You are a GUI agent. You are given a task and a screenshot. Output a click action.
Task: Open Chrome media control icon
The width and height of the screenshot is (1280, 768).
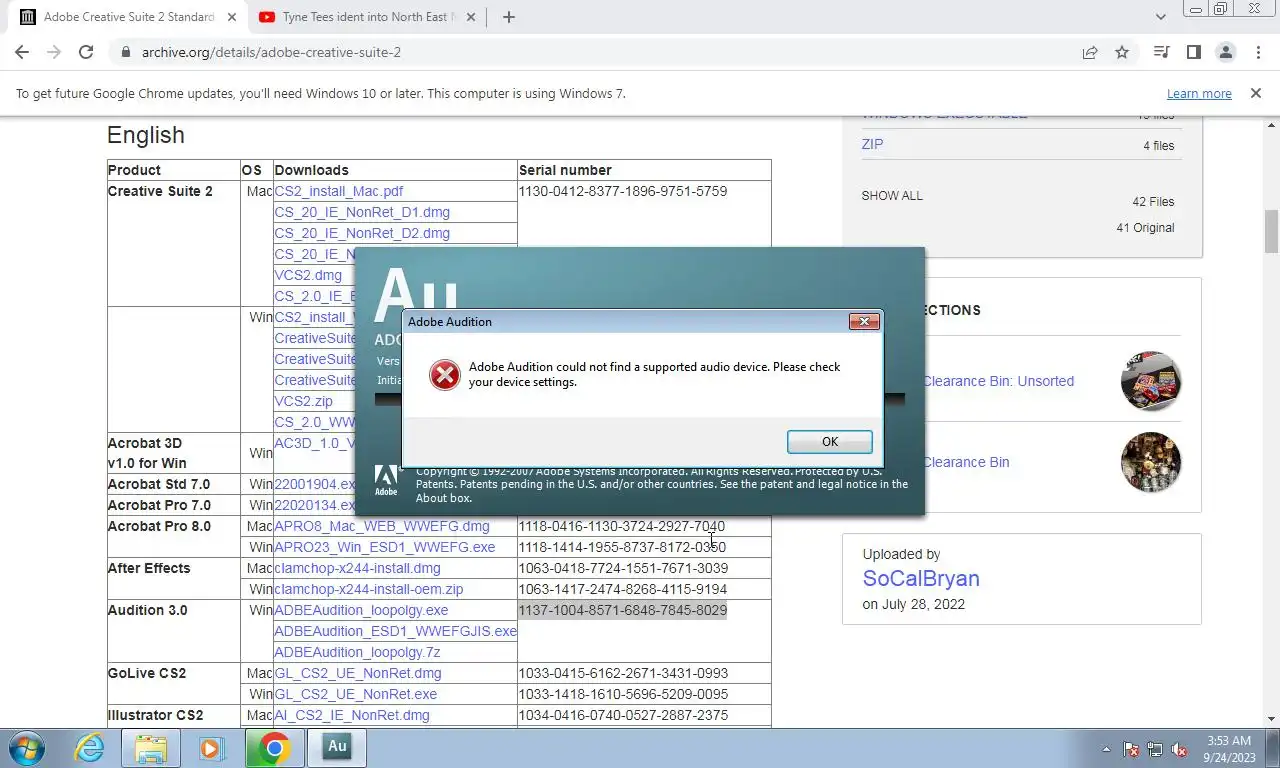point(1161,52)
